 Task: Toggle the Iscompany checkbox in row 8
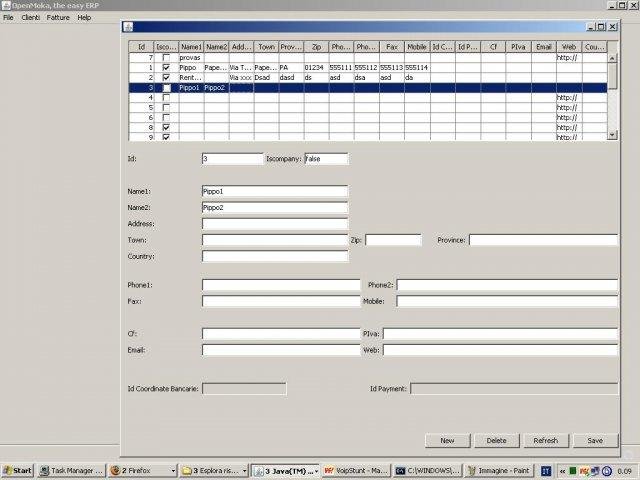pos(166,127)
